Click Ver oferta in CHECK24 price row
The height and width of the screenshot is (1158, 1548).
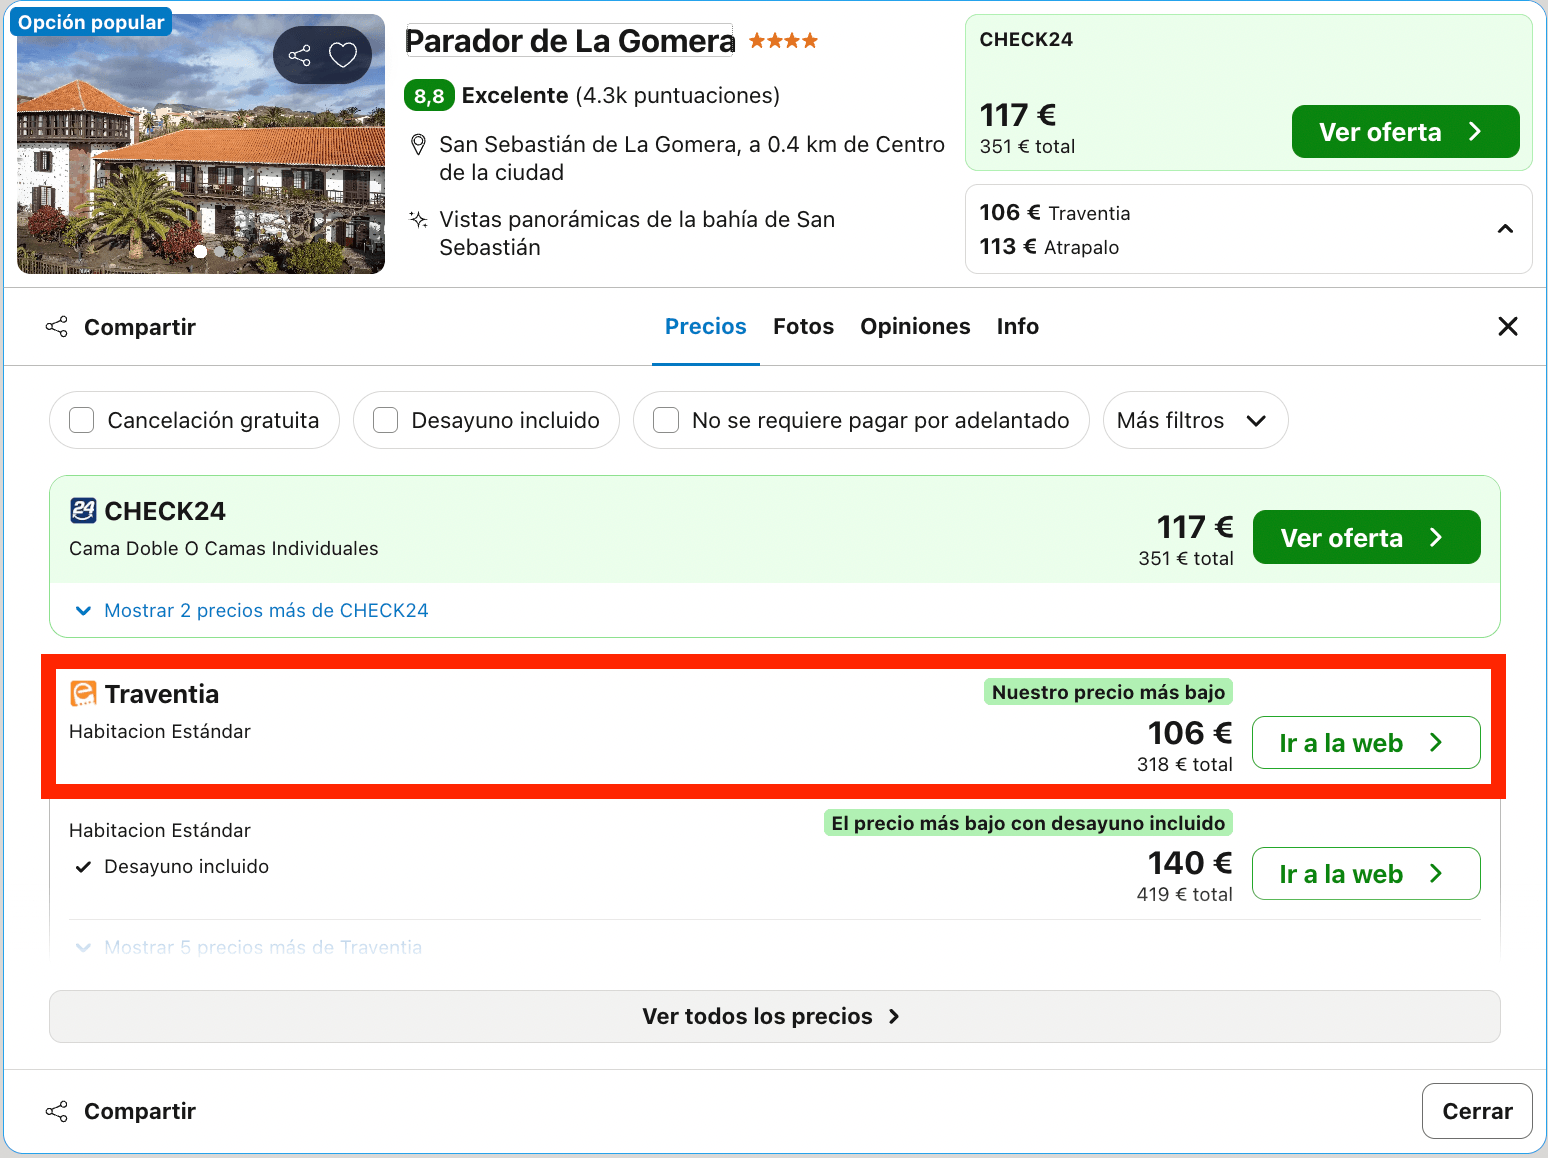1366,538
